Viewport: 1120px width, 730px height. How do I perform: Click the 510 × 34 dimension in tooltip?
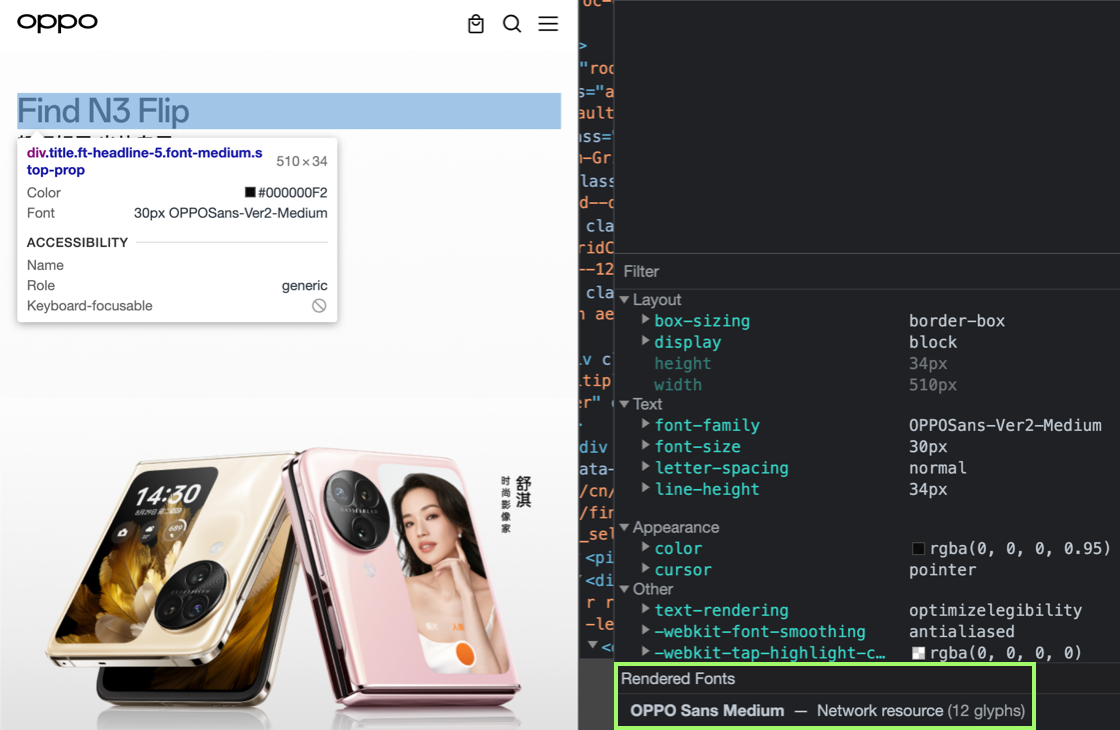point(301,161)
